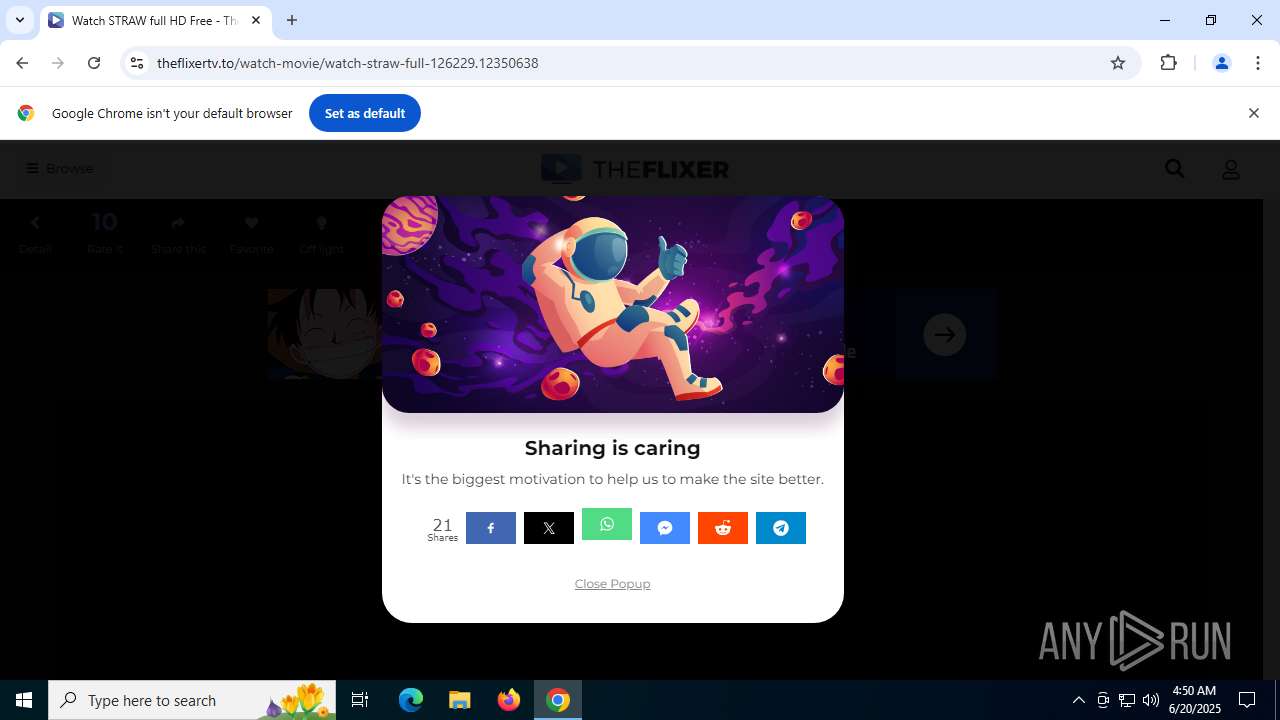Open File Explorer from taskbar

point(460,700)
